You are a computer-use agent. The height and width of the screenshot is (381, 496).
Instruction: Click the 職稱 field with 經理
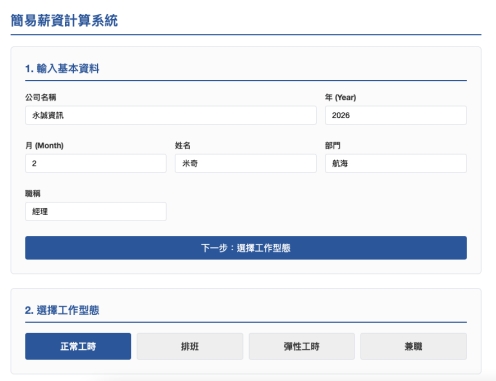coord(96,211)
